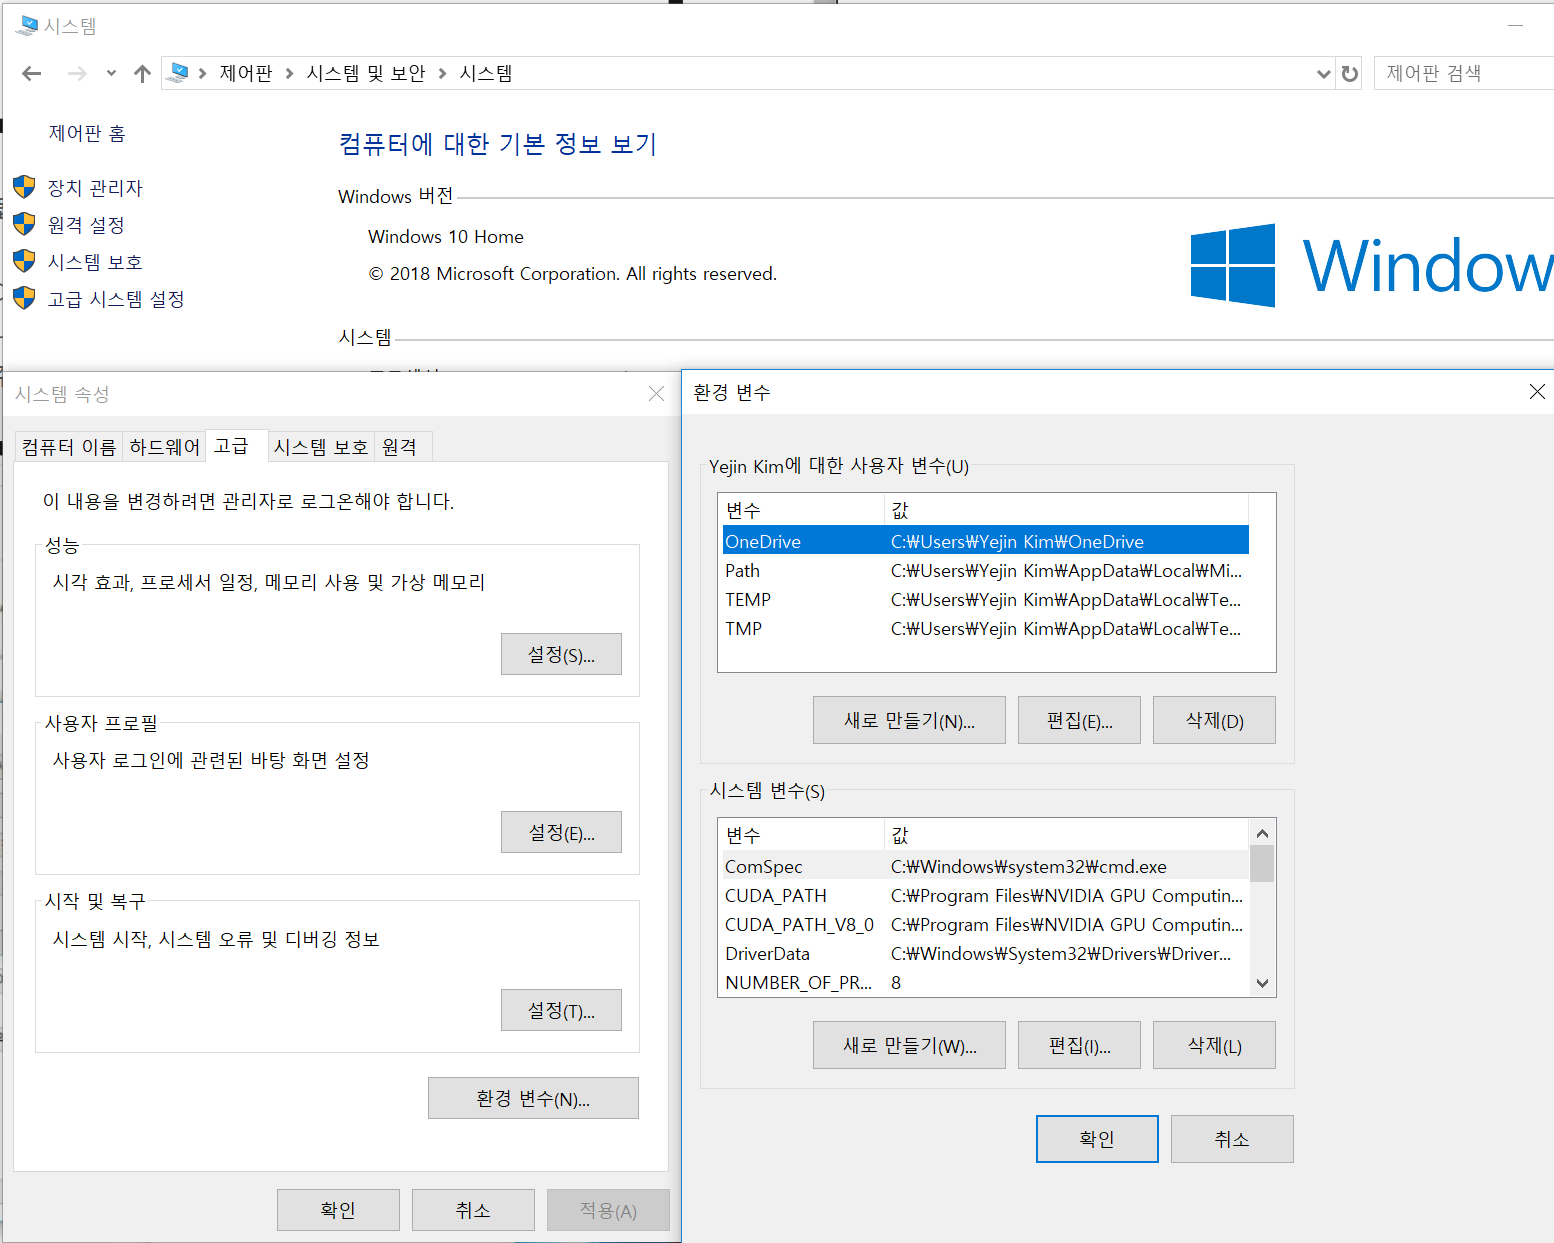The width and height of the screenshot is (1554, 1243).
Task: Switch to 시스템 보호 tab
Action: click(x=321, y=447)
